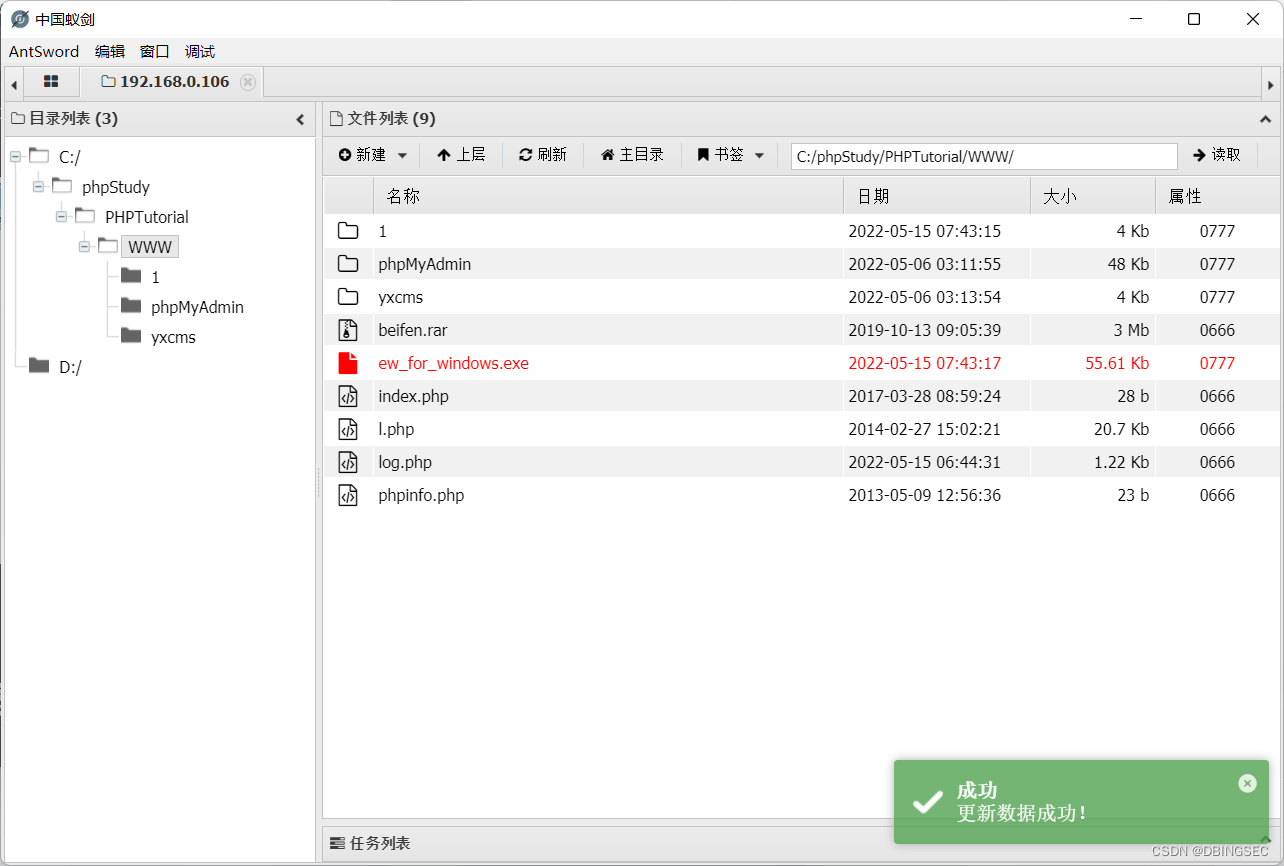Screen dimensions: 1284x866
Task: Select phpMyAdmin in directory tree
Action: [197, 307]
